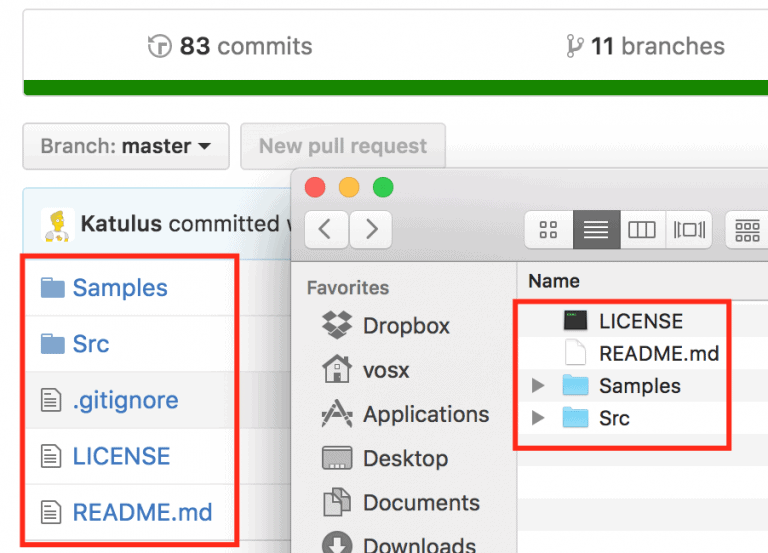The width and height of the screenshot is (768, 553).
Task: Open the 83 commits history link
Action: click(230, 47)
